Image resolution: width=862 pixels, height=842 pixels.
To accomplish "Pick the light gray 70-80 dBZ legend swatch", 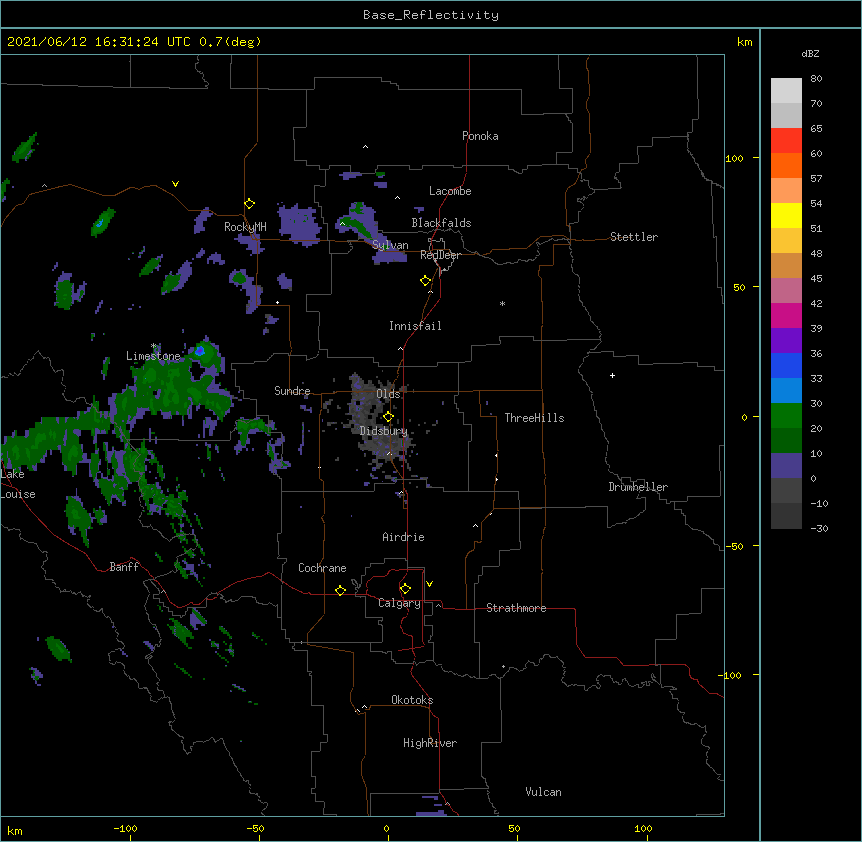I will pyautogui.click(x=786, y=91).
